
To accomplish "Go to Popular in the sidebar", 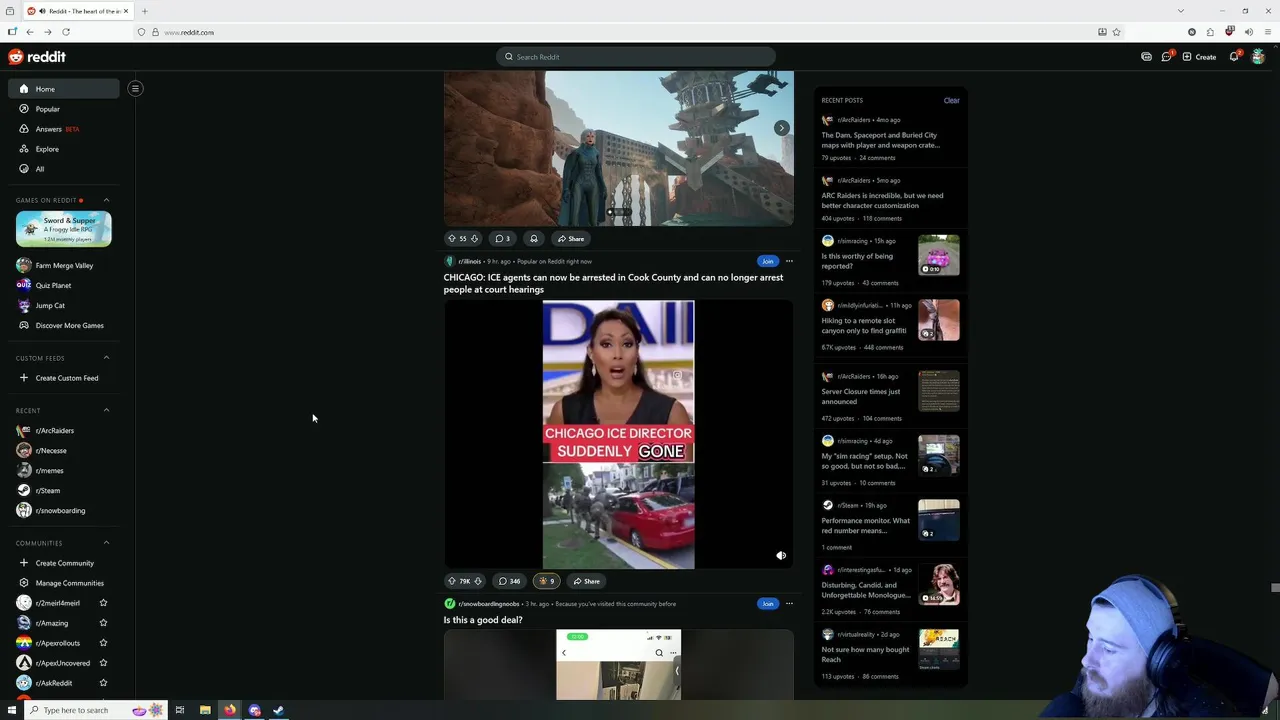I will click(64, 109).
